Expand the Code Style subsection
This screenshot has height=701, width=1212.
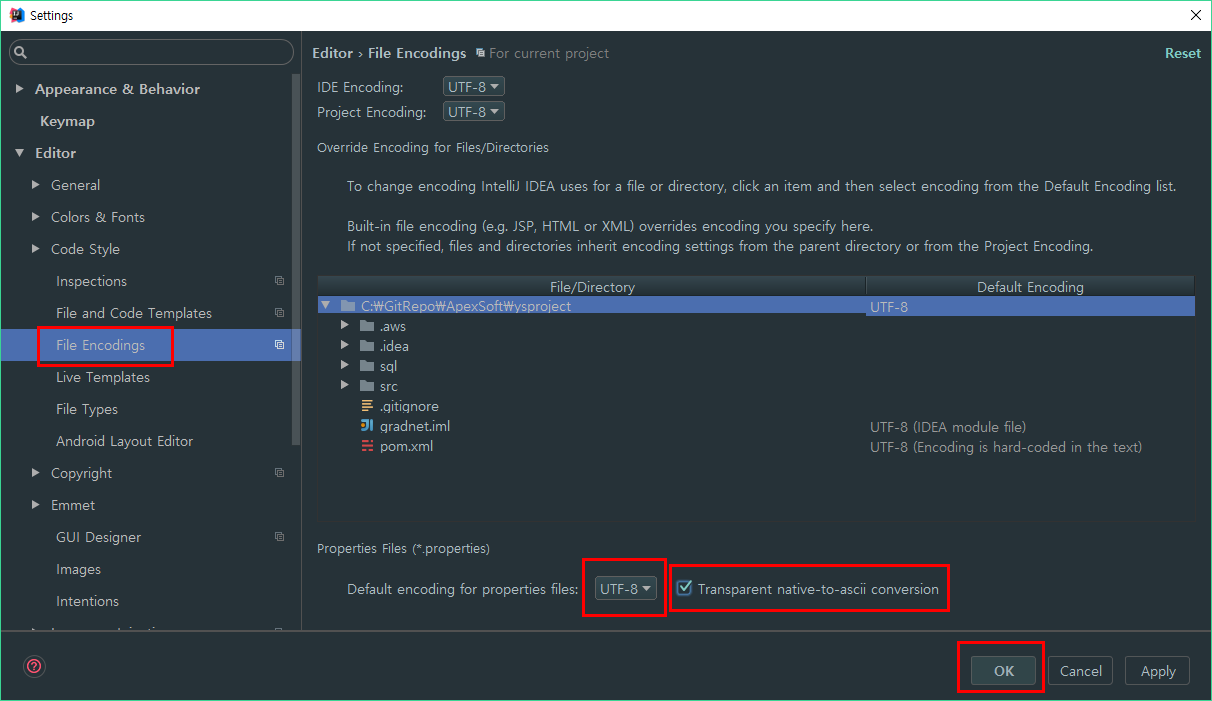tap(36, 249)
